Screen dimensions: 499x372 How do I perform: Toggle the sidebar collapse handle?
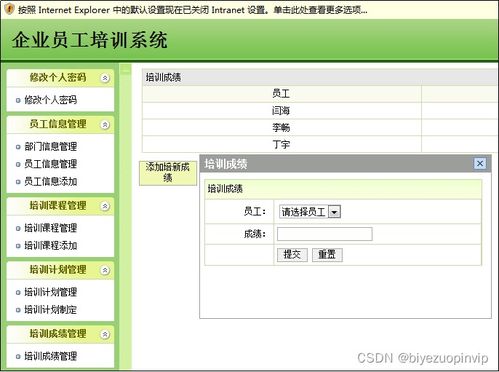pyautogui.click(x=126, y=70)
